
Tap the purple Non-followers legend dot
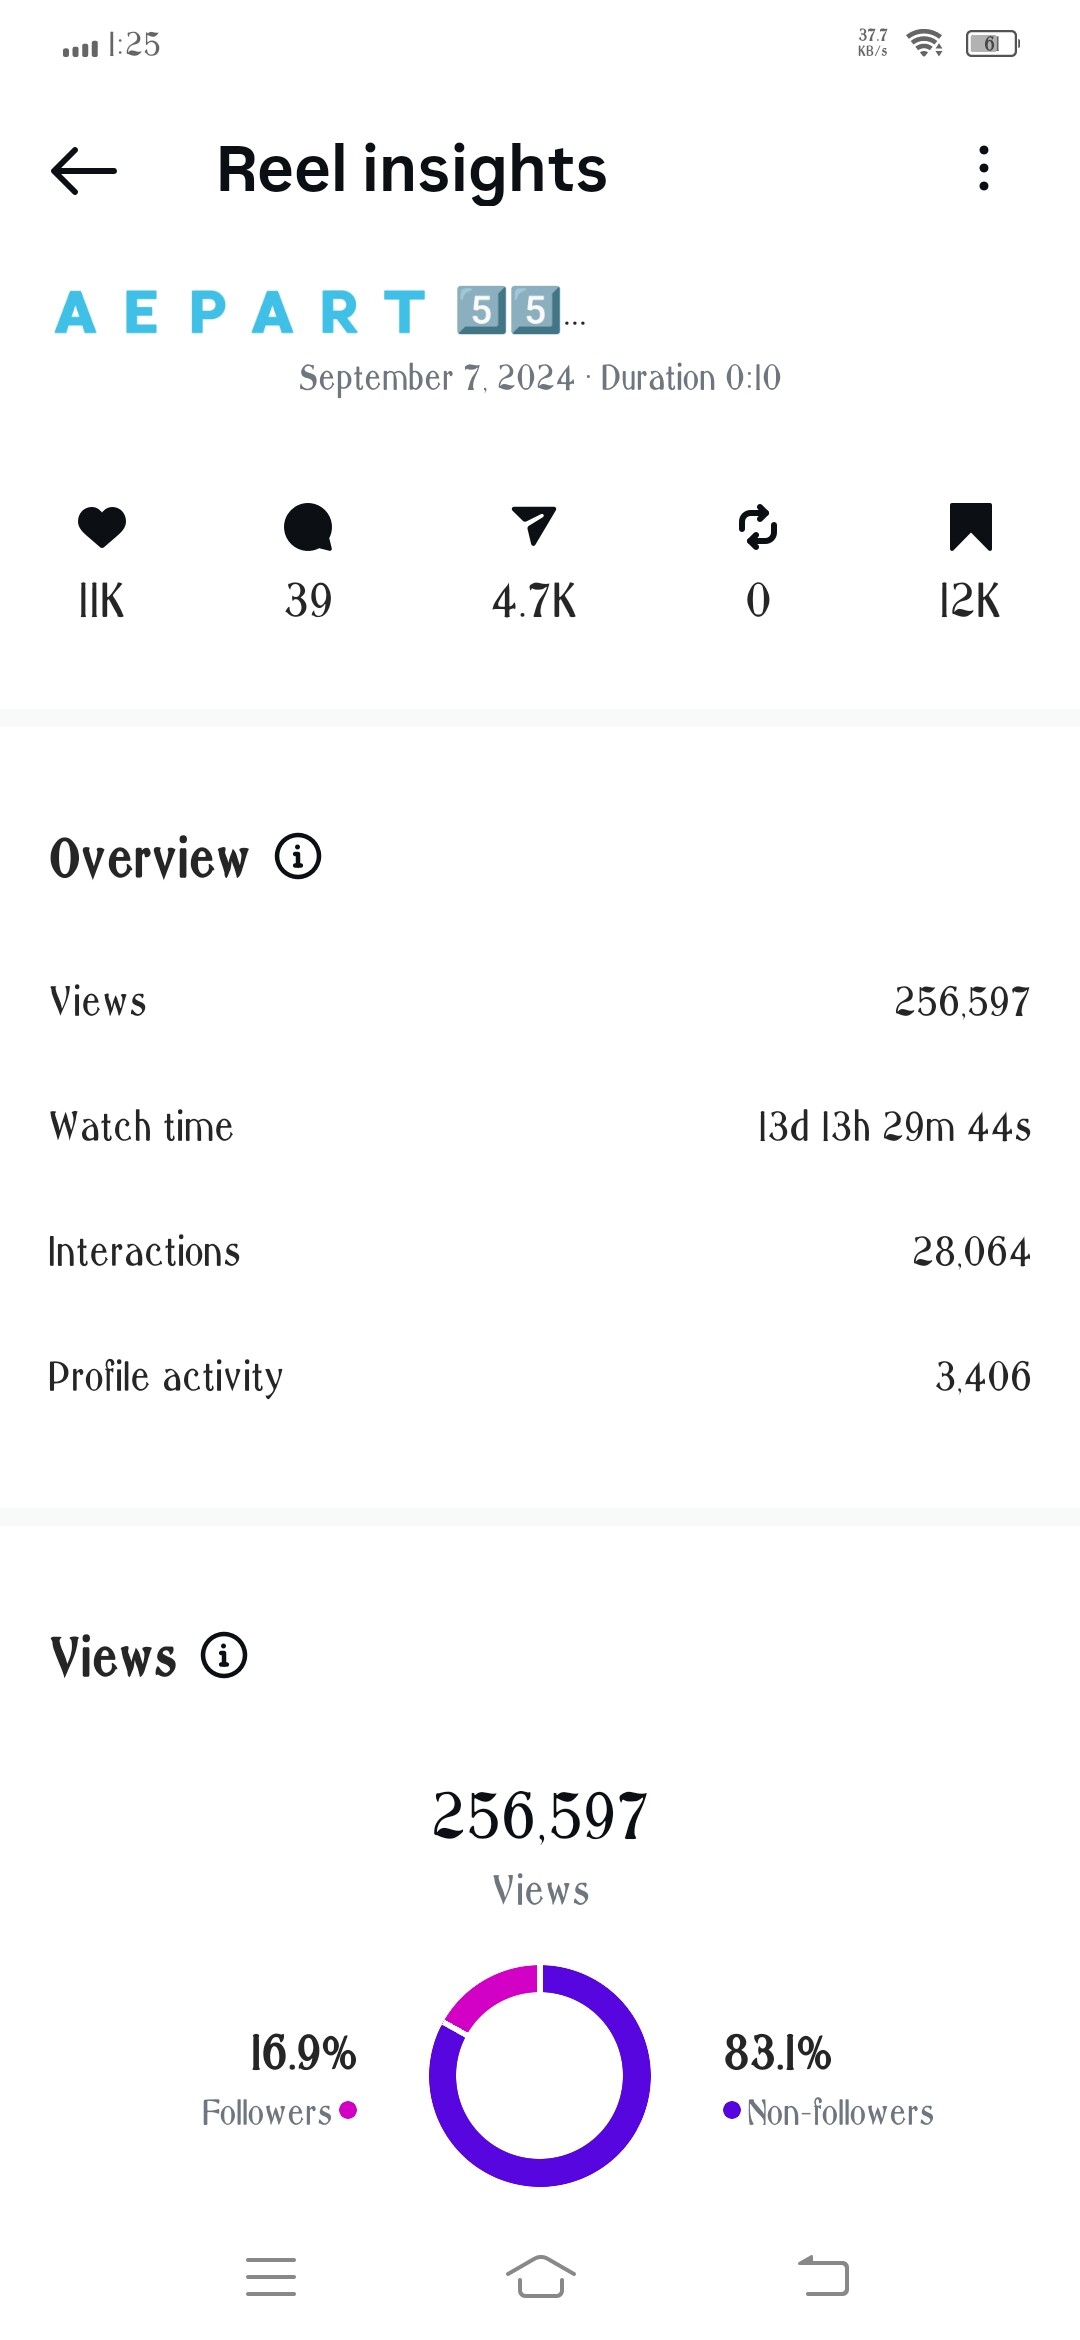(731, 2110)
